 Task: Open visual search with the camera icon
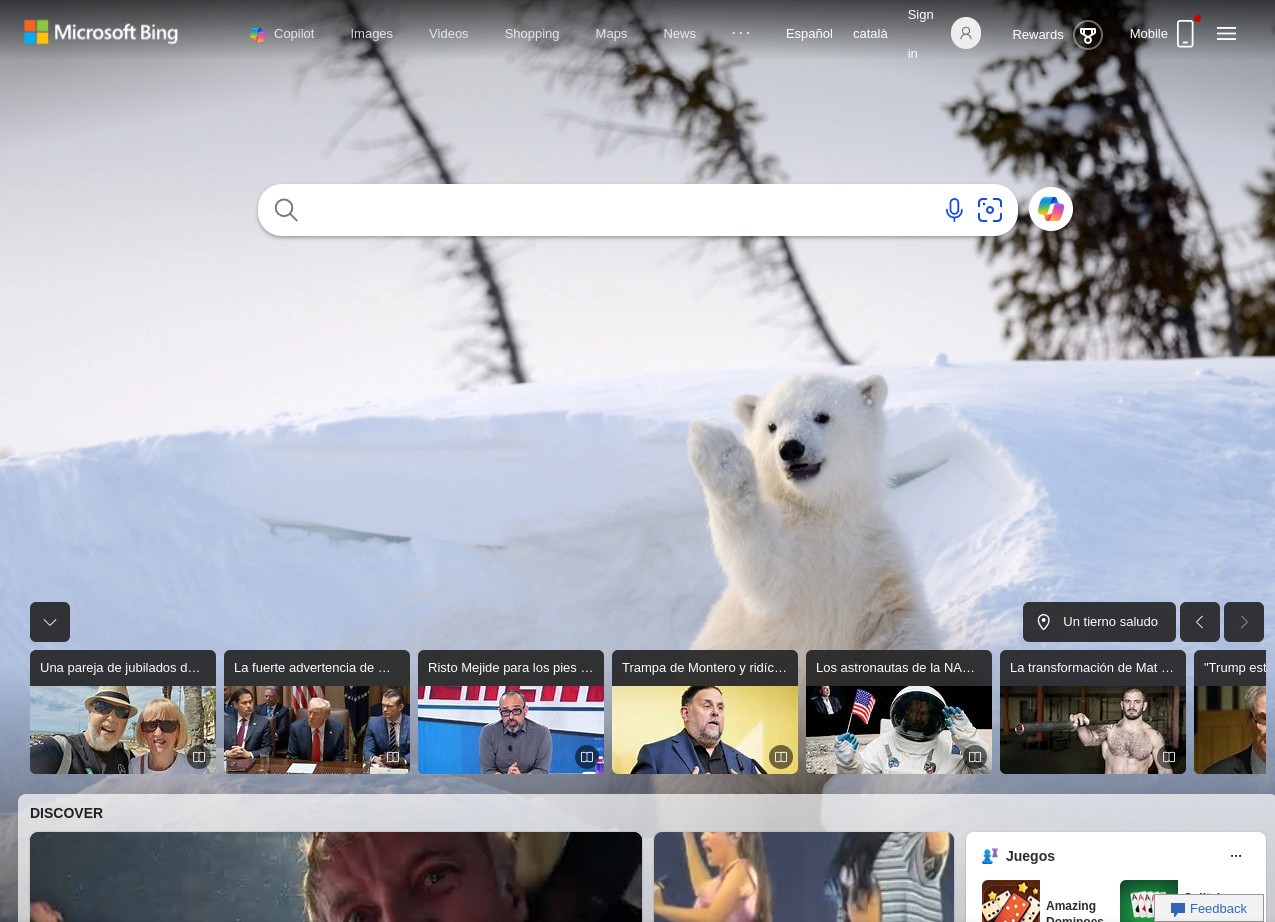click(x=990, y=210)
